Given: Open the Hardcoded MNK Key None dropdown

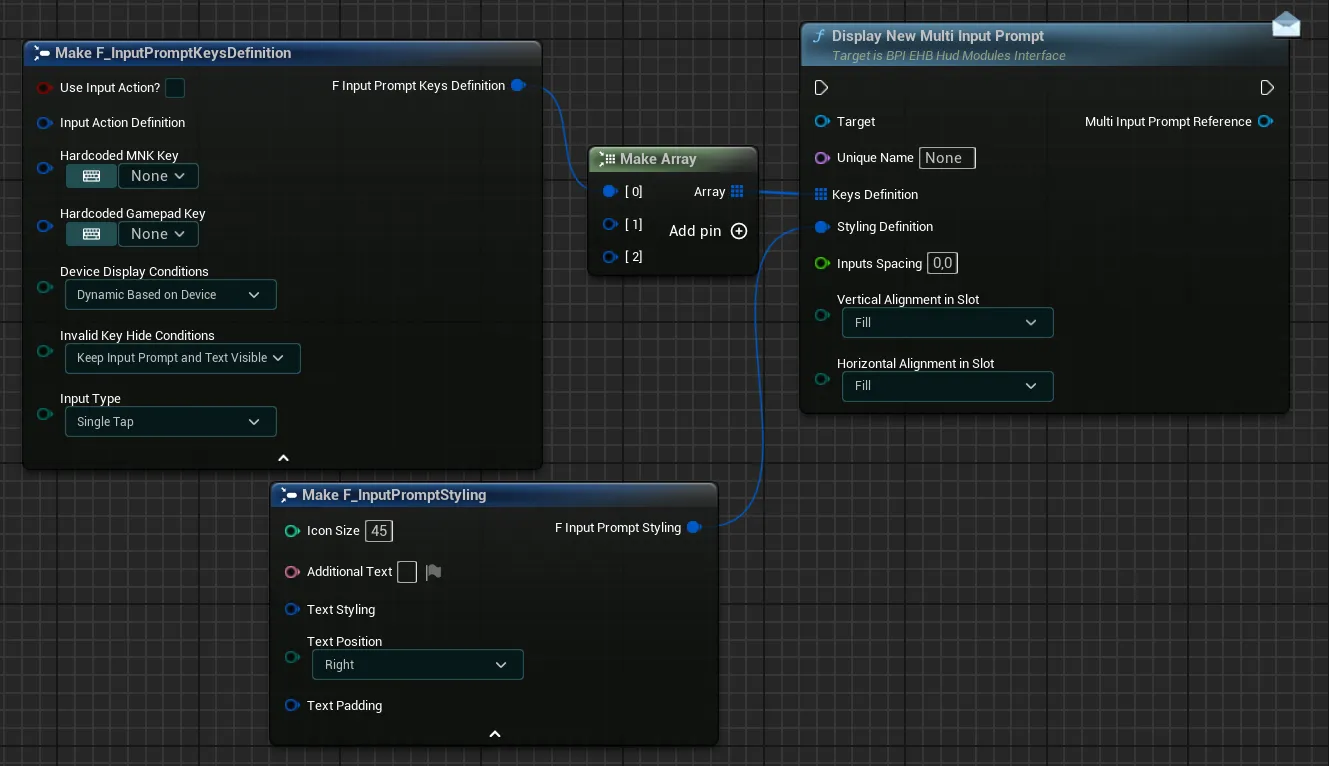Looking at the screenshot, I should click(158, 176).
